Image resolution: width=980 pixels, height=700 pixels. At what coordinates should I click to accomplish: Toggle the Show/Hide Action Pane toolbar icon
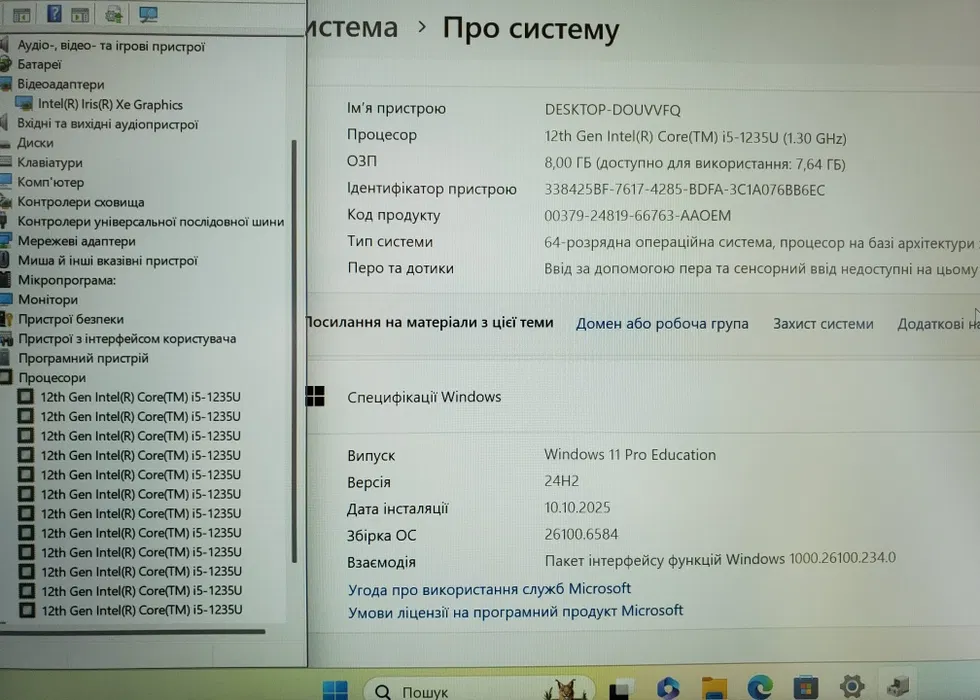[80, 14]
